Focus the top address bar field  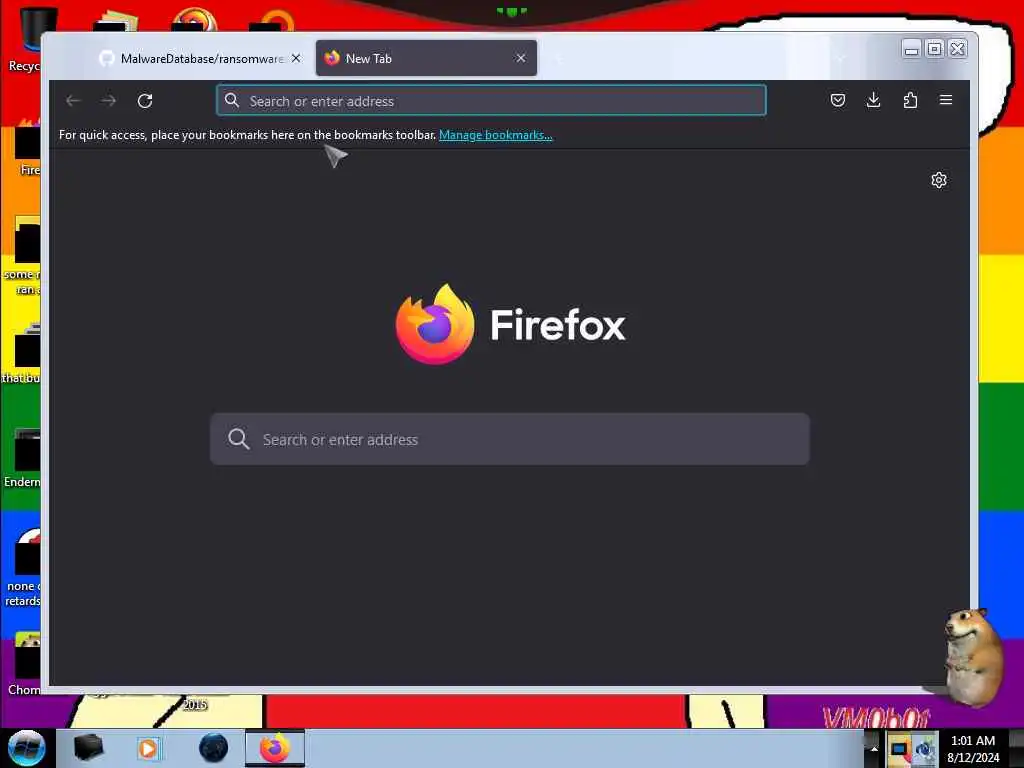tap(491, 101)
